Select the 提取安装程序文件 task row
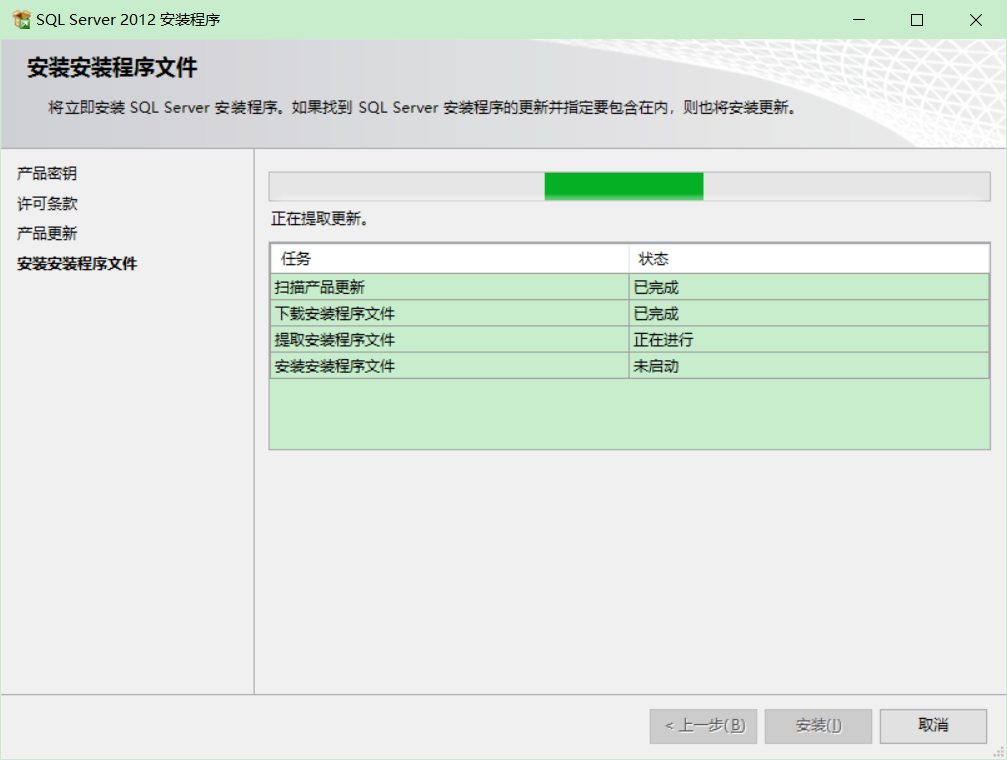Screen dimensions: 1007x760 (x=629, y=340)
